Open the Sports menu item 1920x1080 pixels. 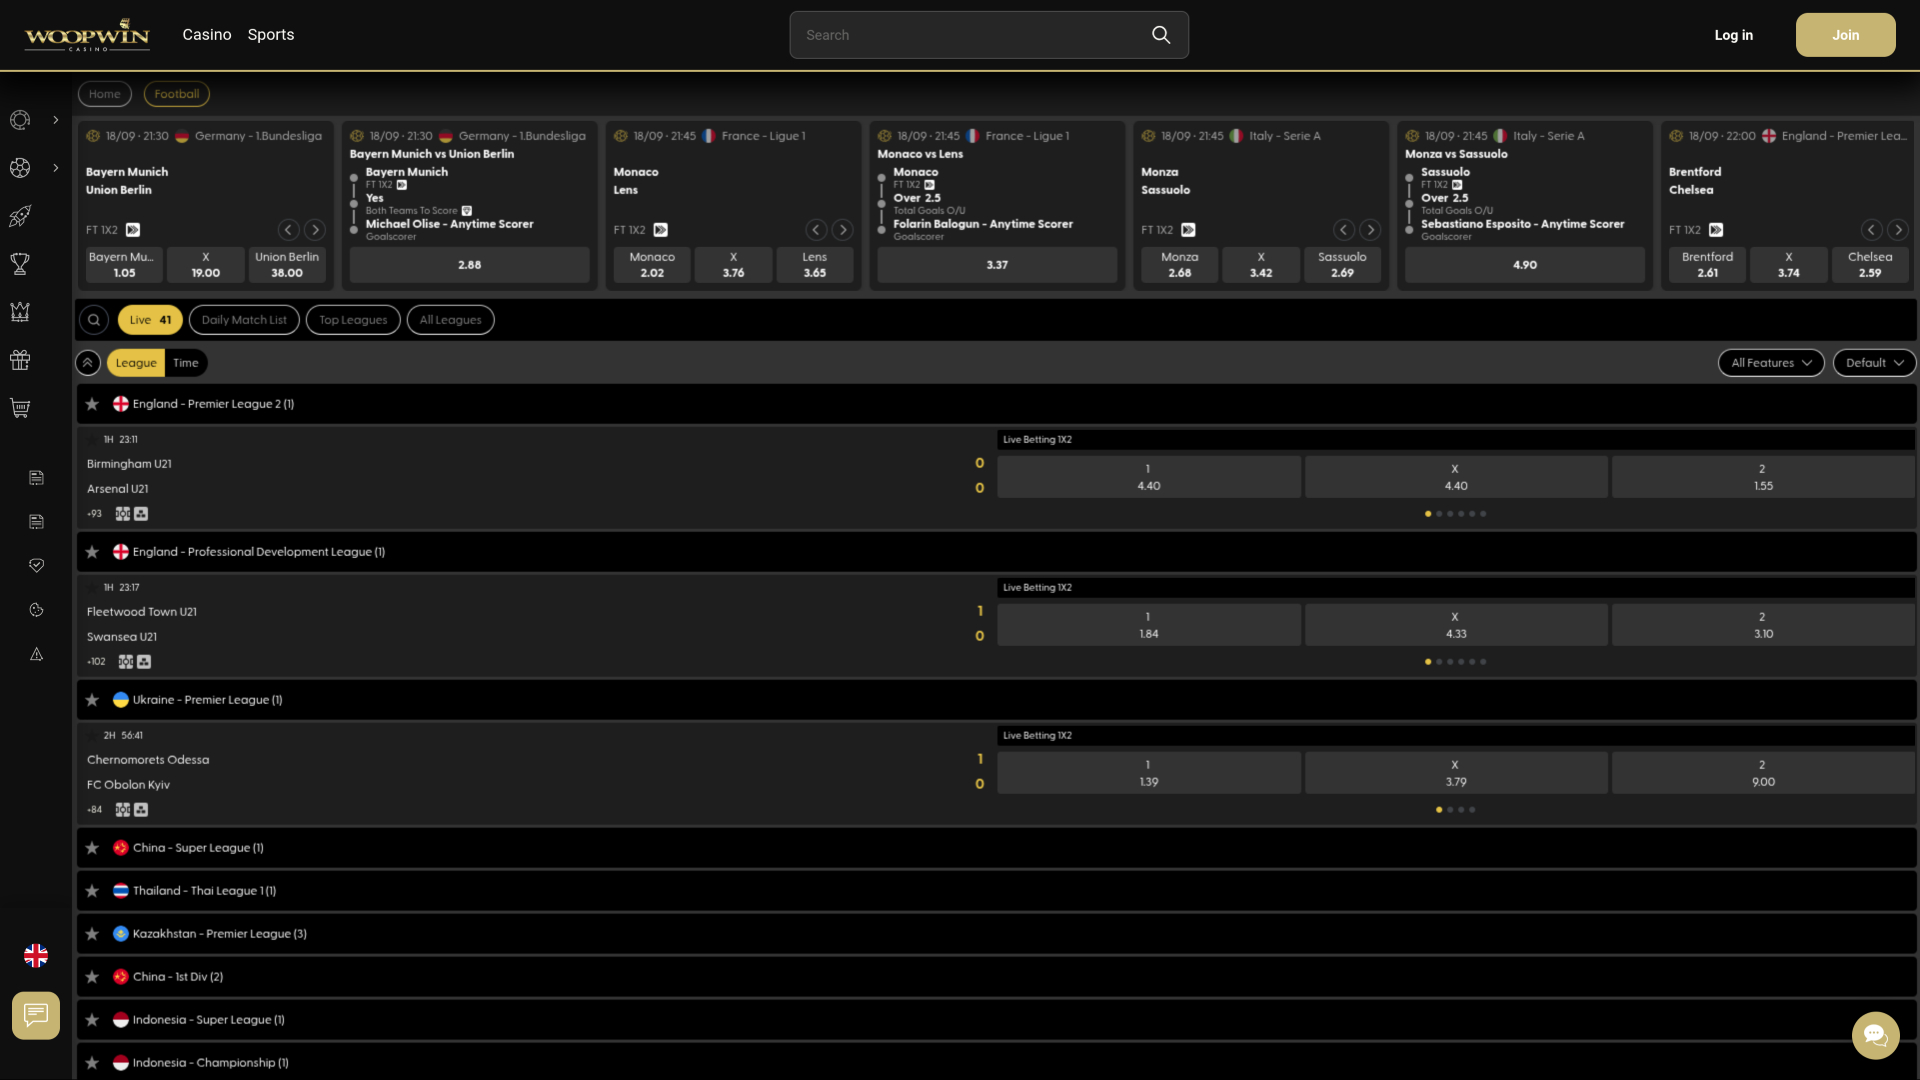click(271, 35)
